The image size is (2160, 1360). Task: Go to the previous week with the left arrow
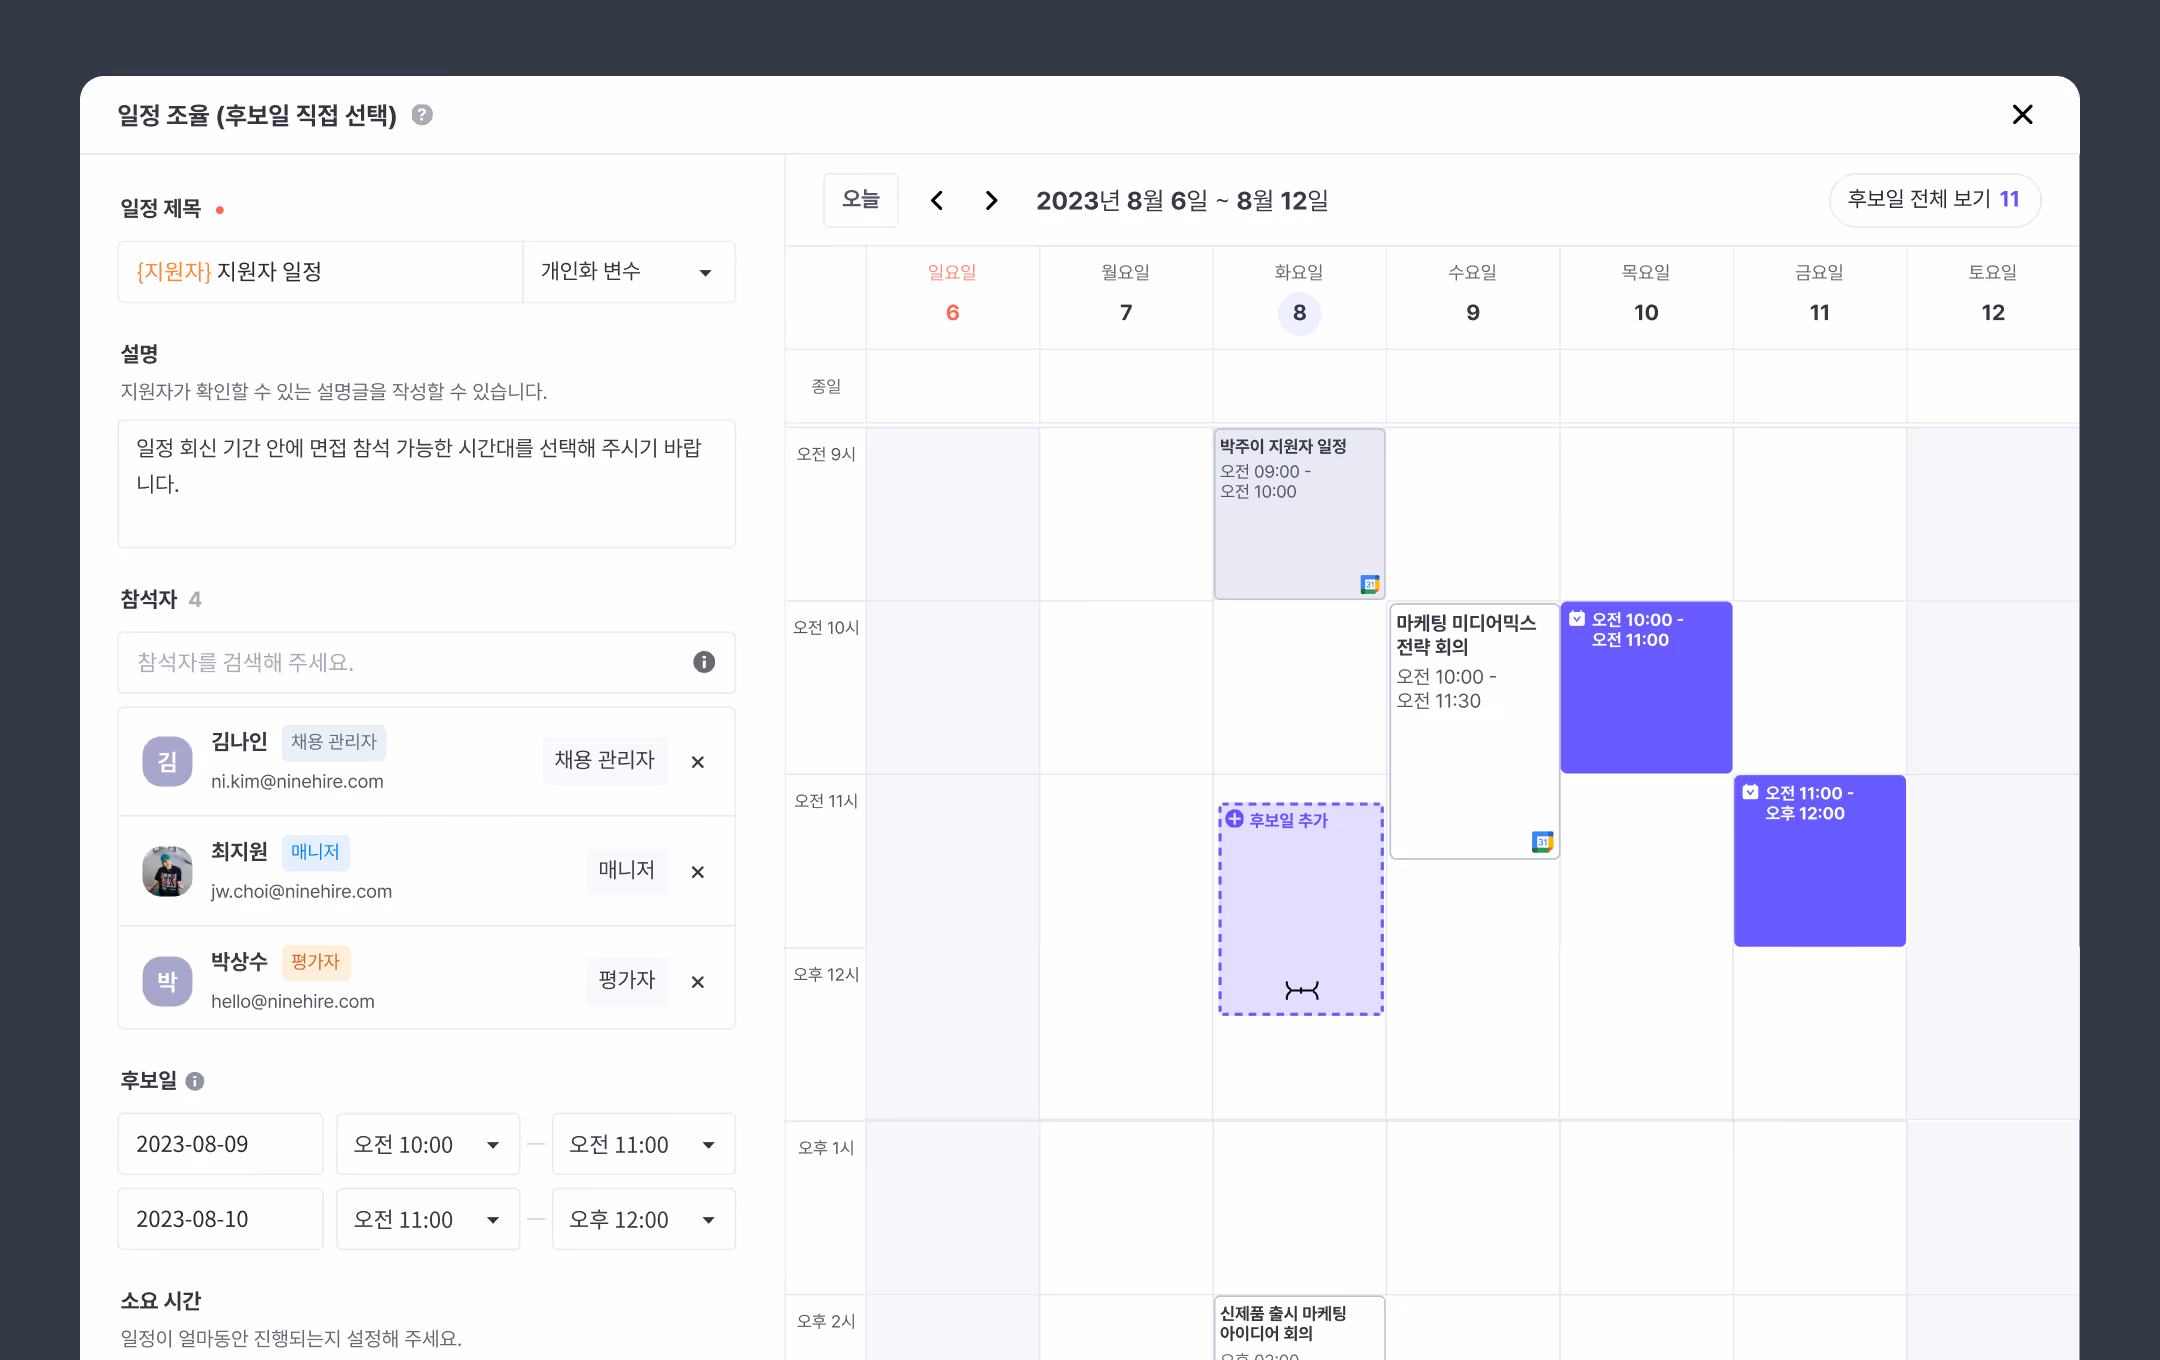coord(937,201)
